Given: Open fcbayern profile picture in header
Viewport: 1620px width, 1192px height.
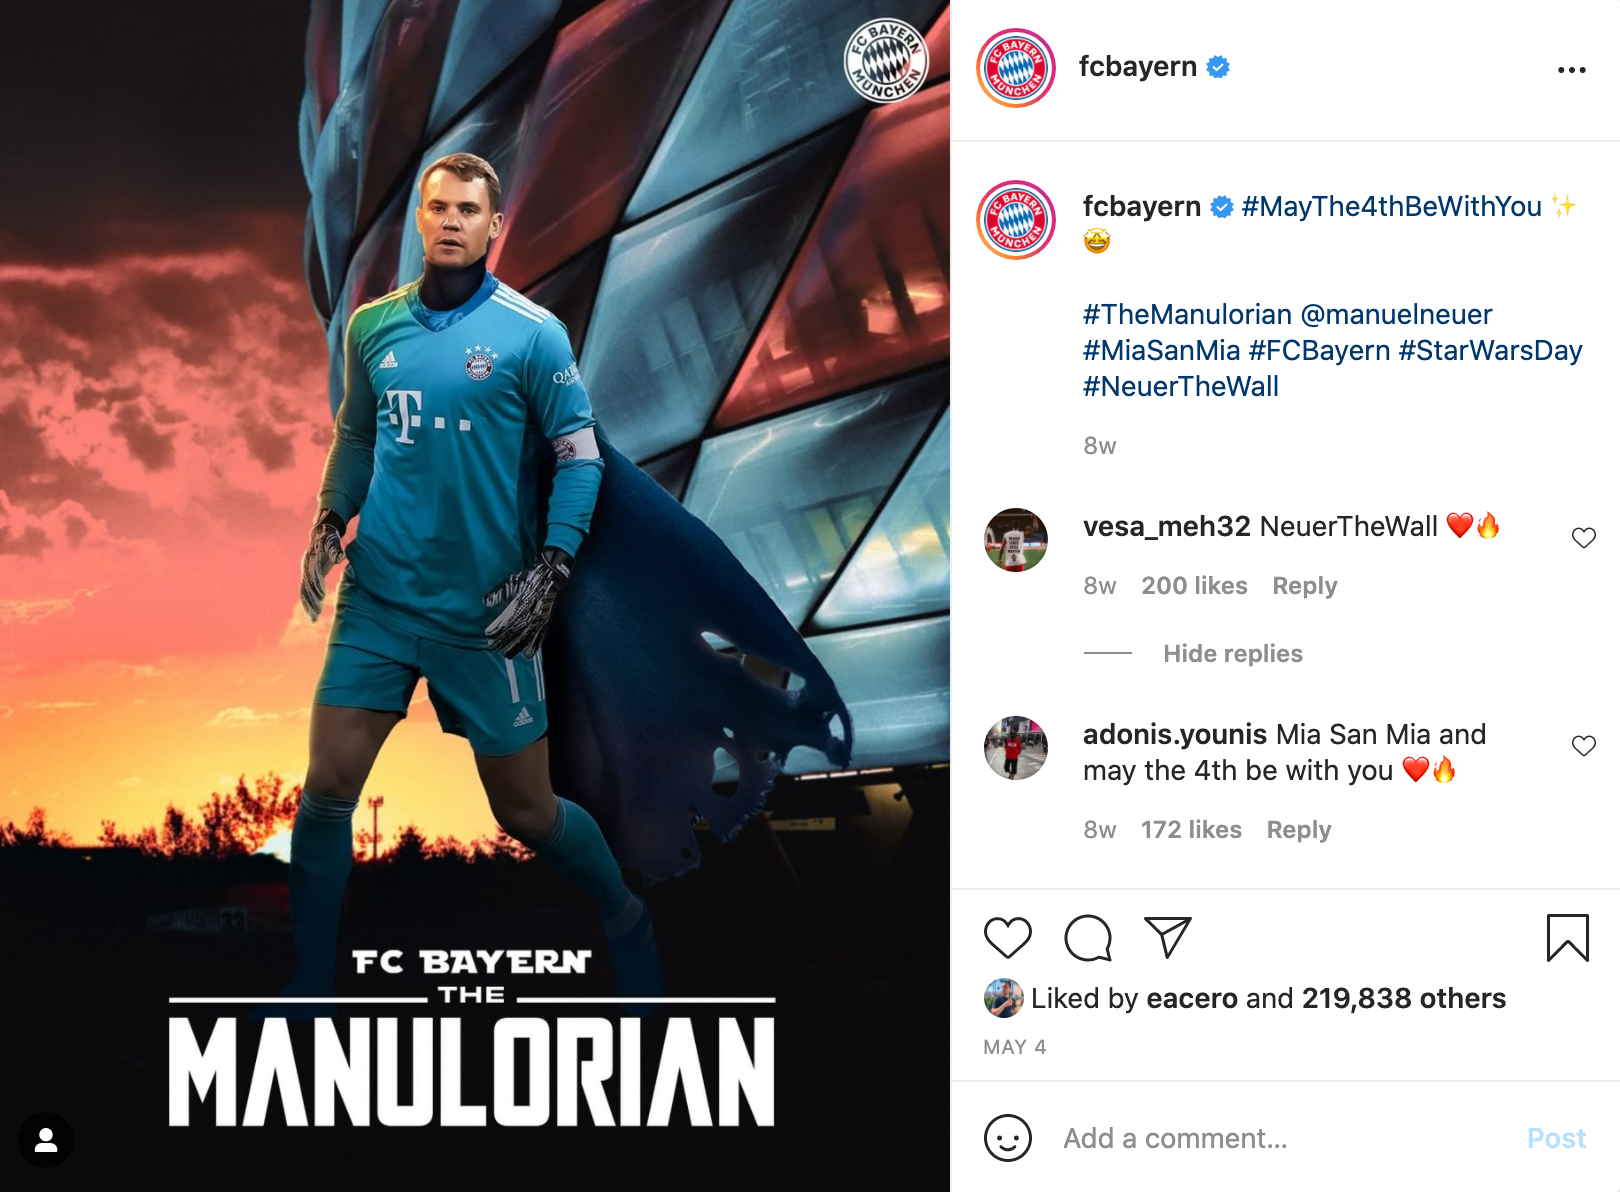Looking at the screenshot, I should point(1016,68).
